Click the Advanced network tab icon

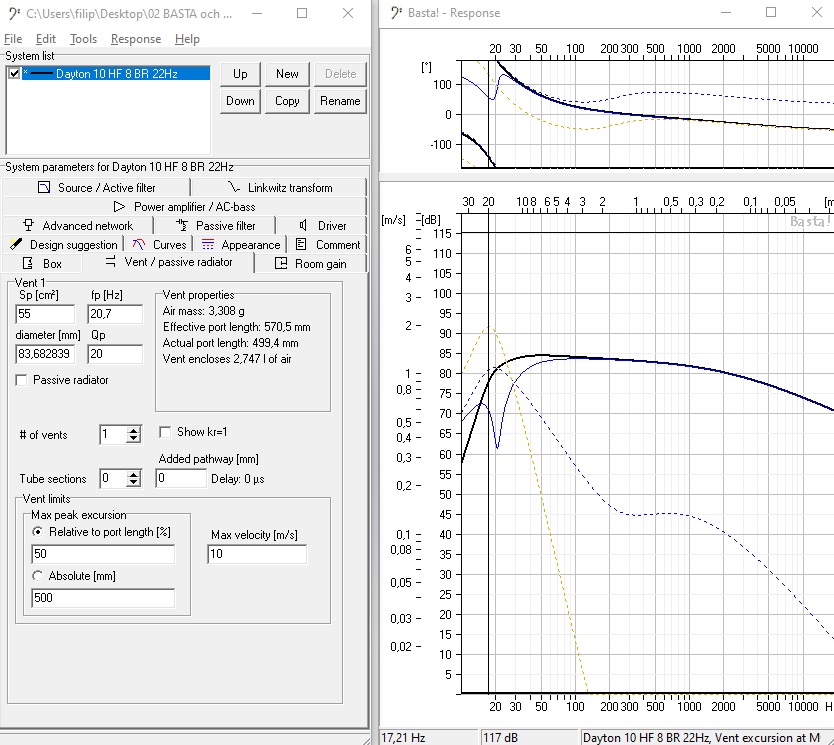point(29,225)
